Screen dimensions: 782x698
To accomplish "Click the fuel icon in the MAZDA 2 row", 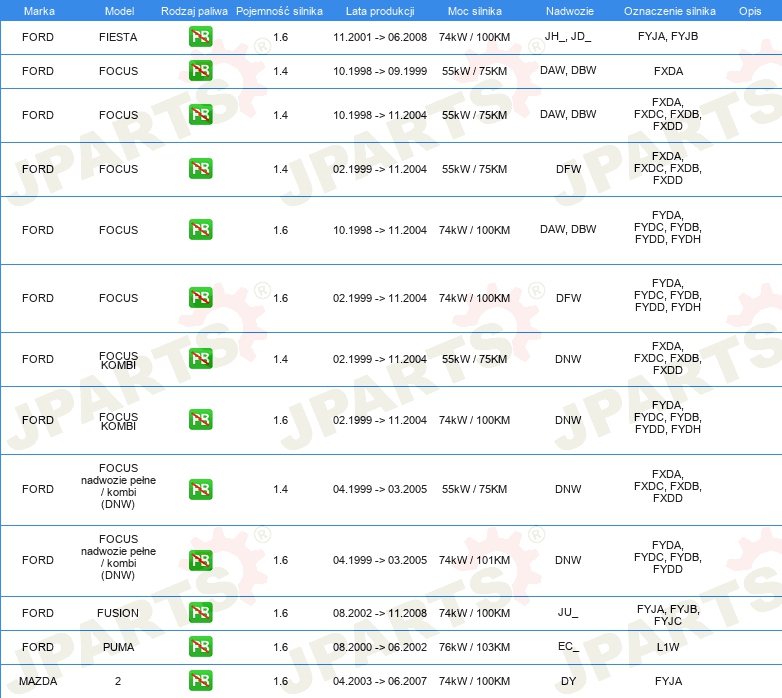I will (x=200, y=681).
